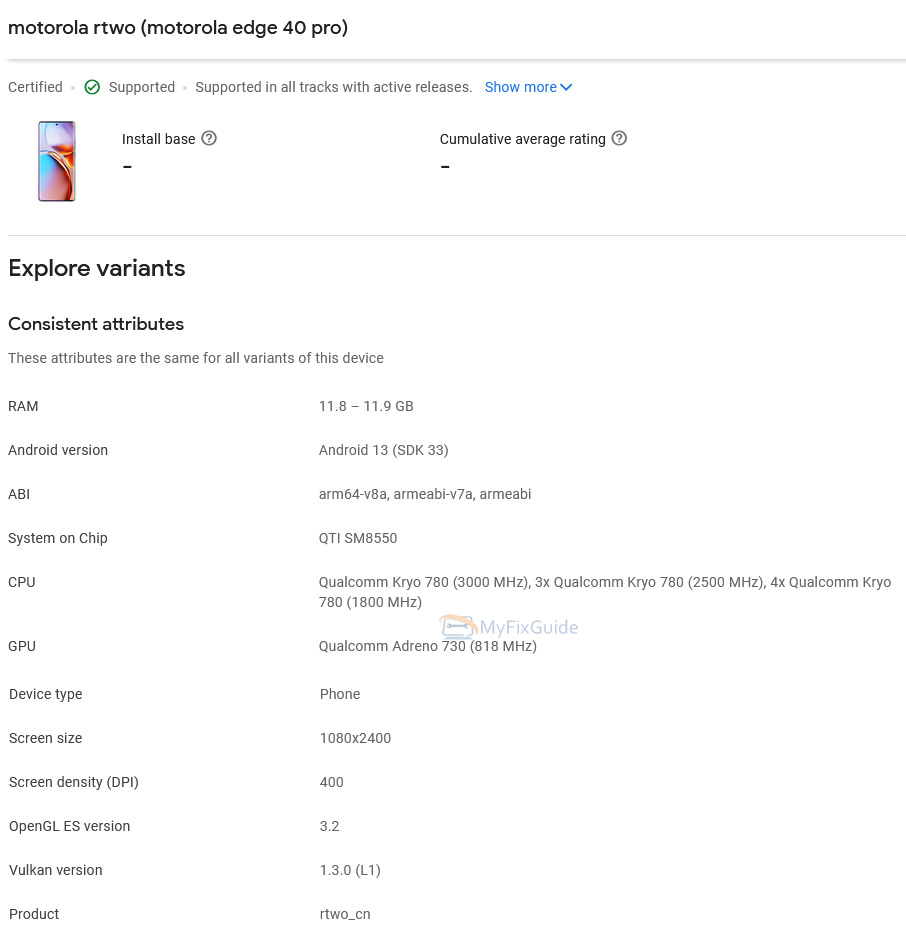The height and width of the screenshot is (946, 906).
Task: Click the Install base help icon
Action: coord(209,139)
